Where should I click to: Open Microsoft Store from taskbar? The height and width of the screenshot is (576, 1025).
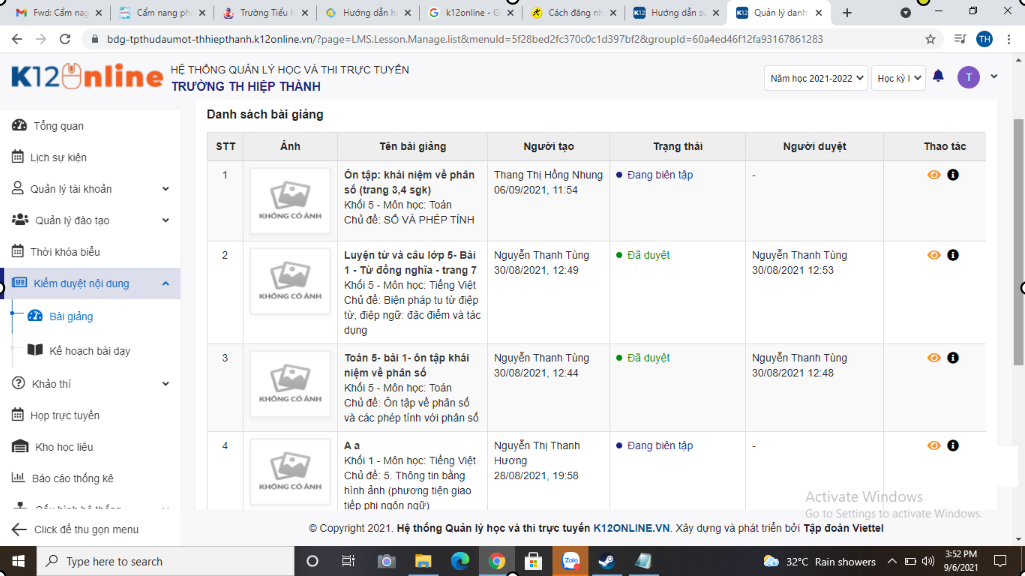pyautogui.click(x=533, y=561)
